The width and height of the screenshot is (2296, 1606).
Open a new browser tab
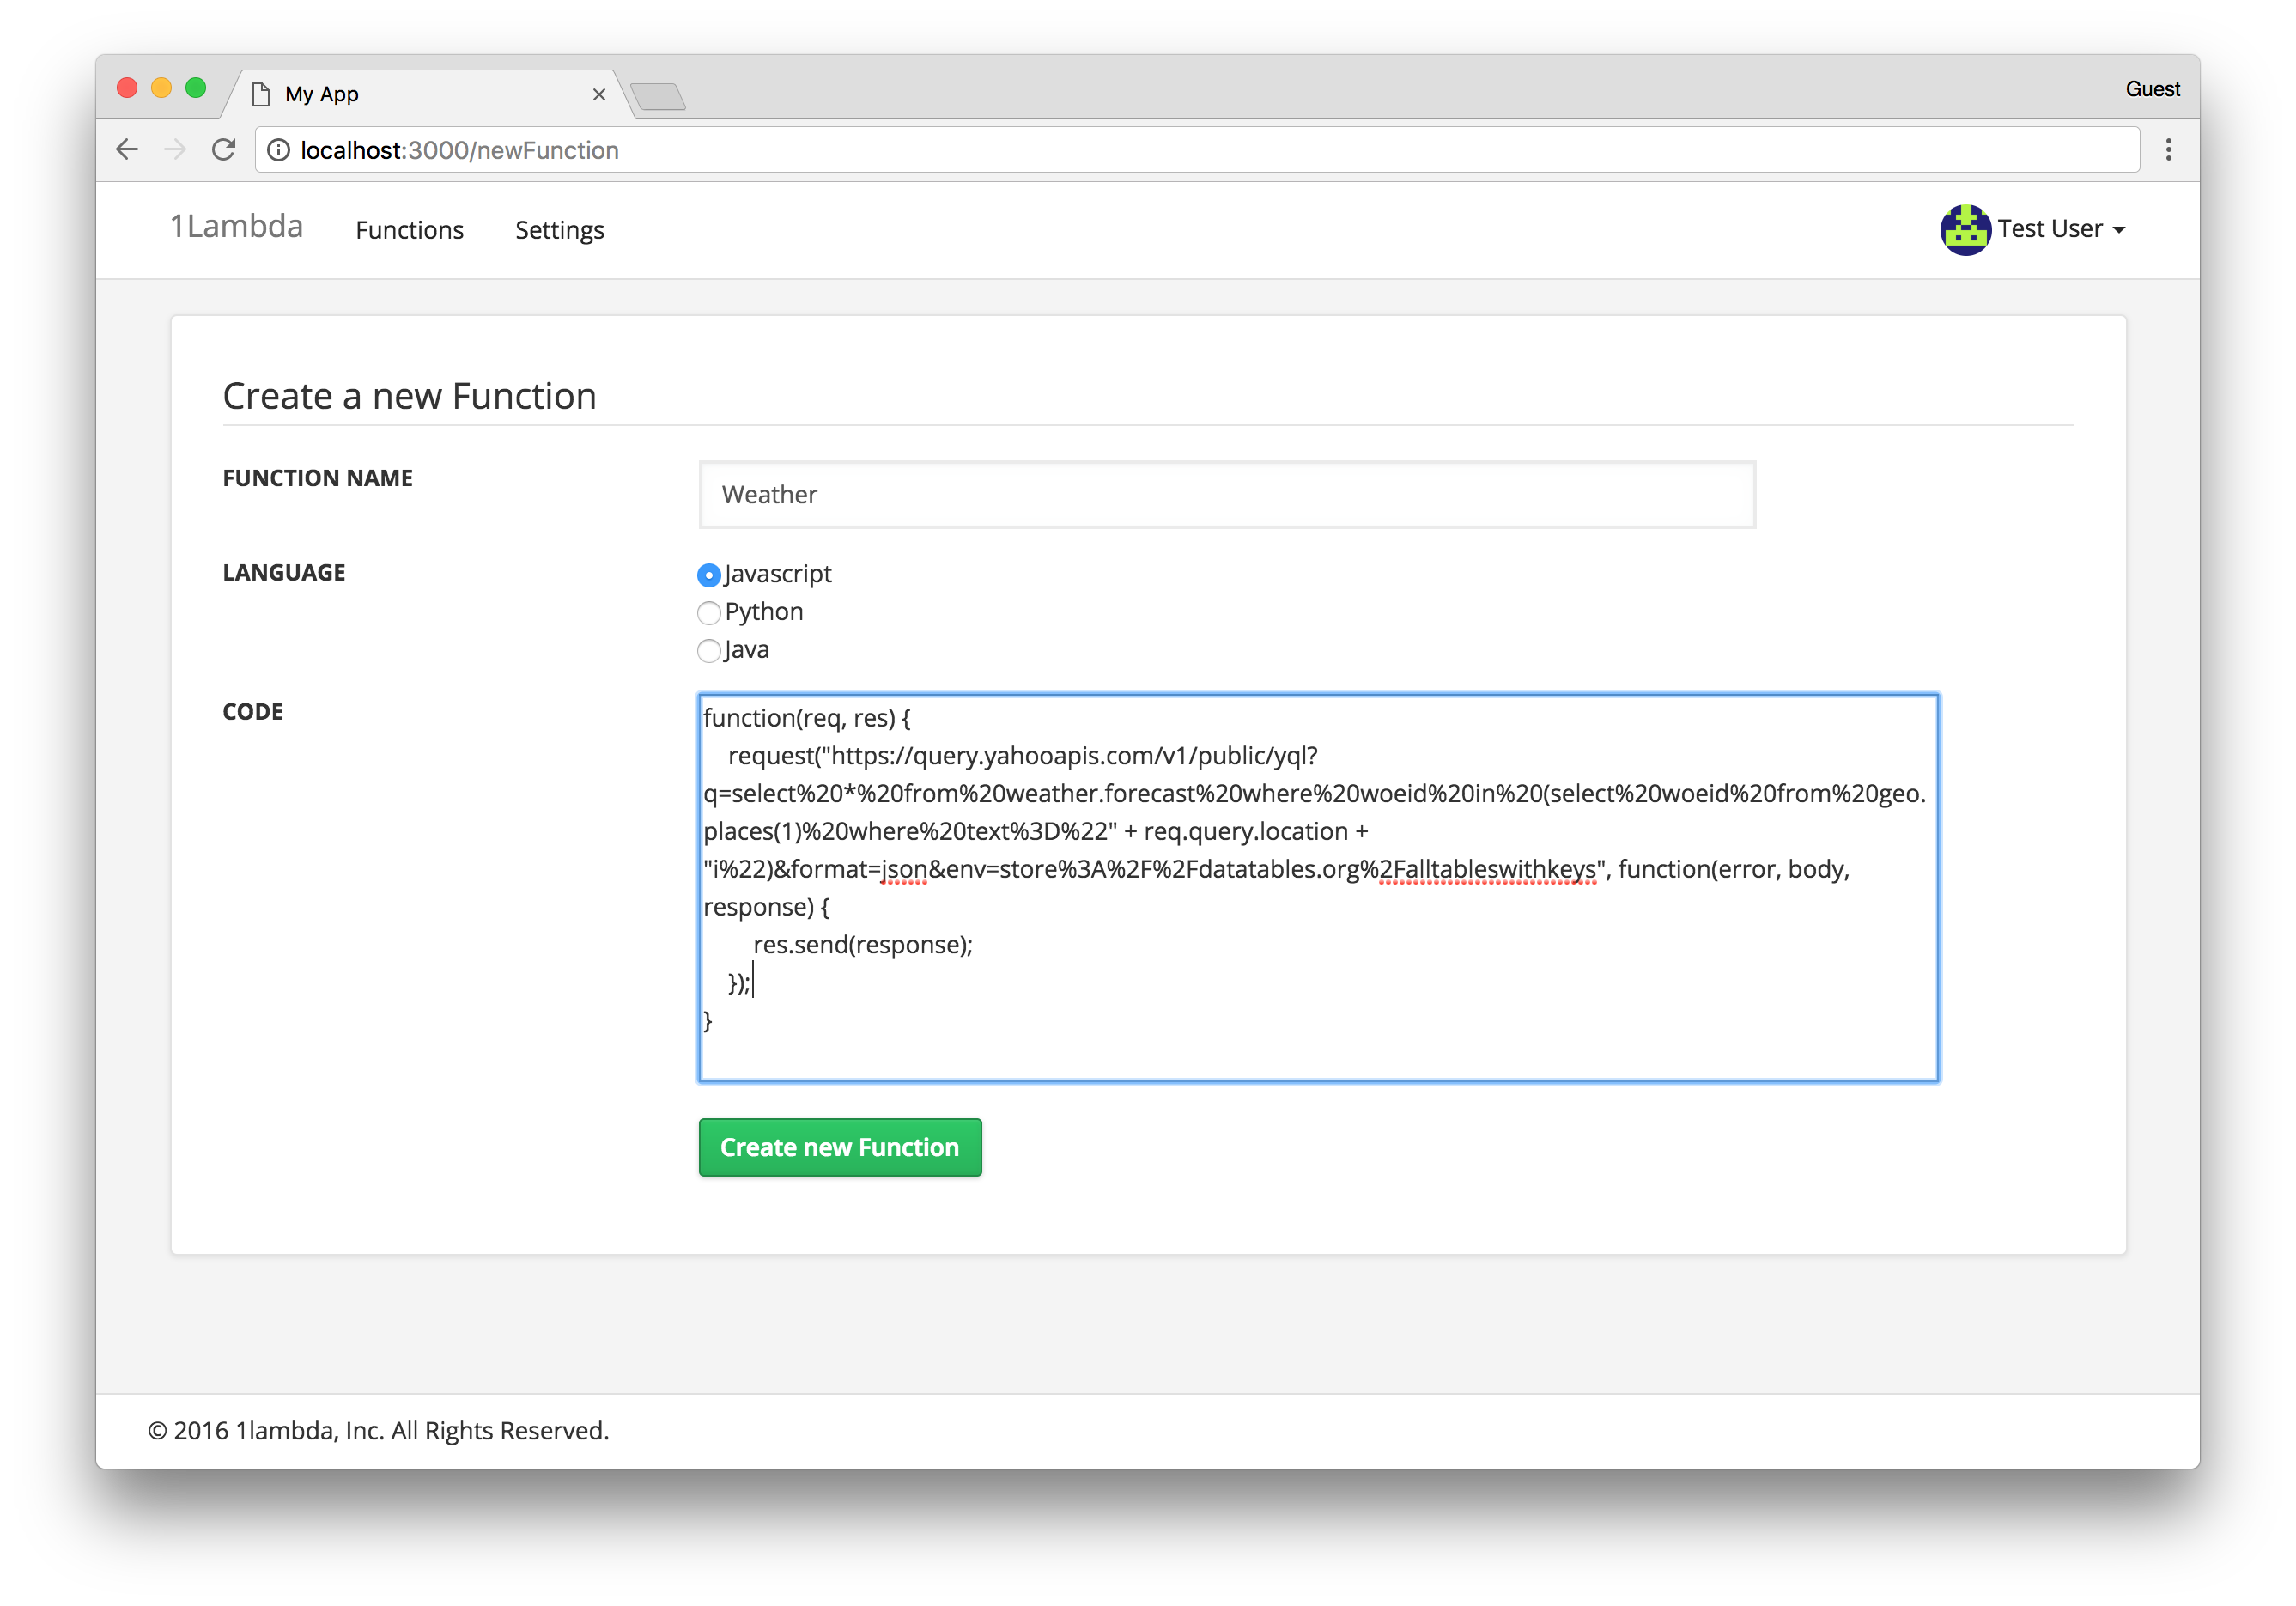click(x=659, y=97)
